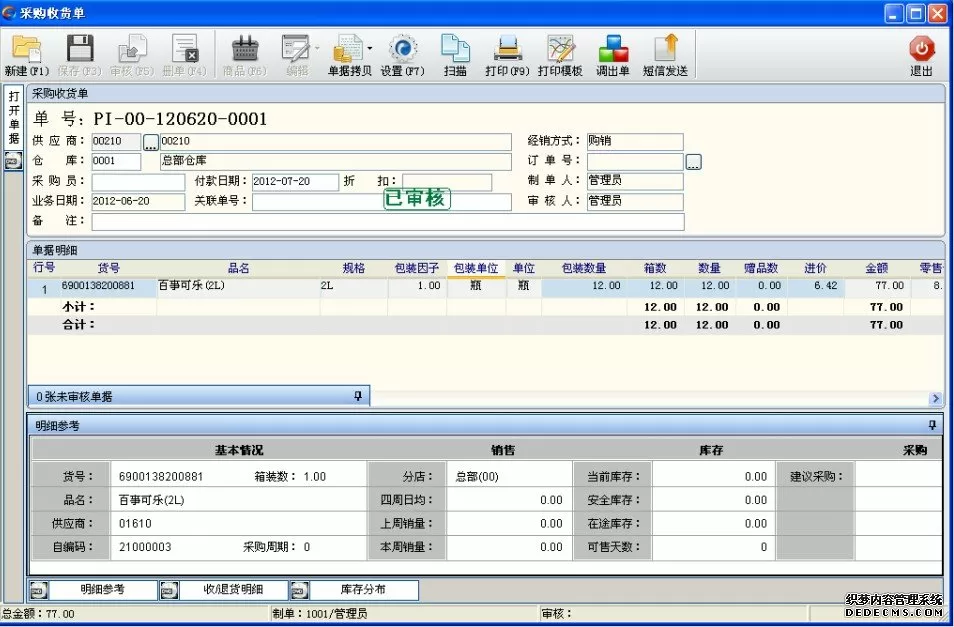Open 设置 (F7) settings in toolbar
This screenshot has width=954, height=627.
(x=402, y=50)
